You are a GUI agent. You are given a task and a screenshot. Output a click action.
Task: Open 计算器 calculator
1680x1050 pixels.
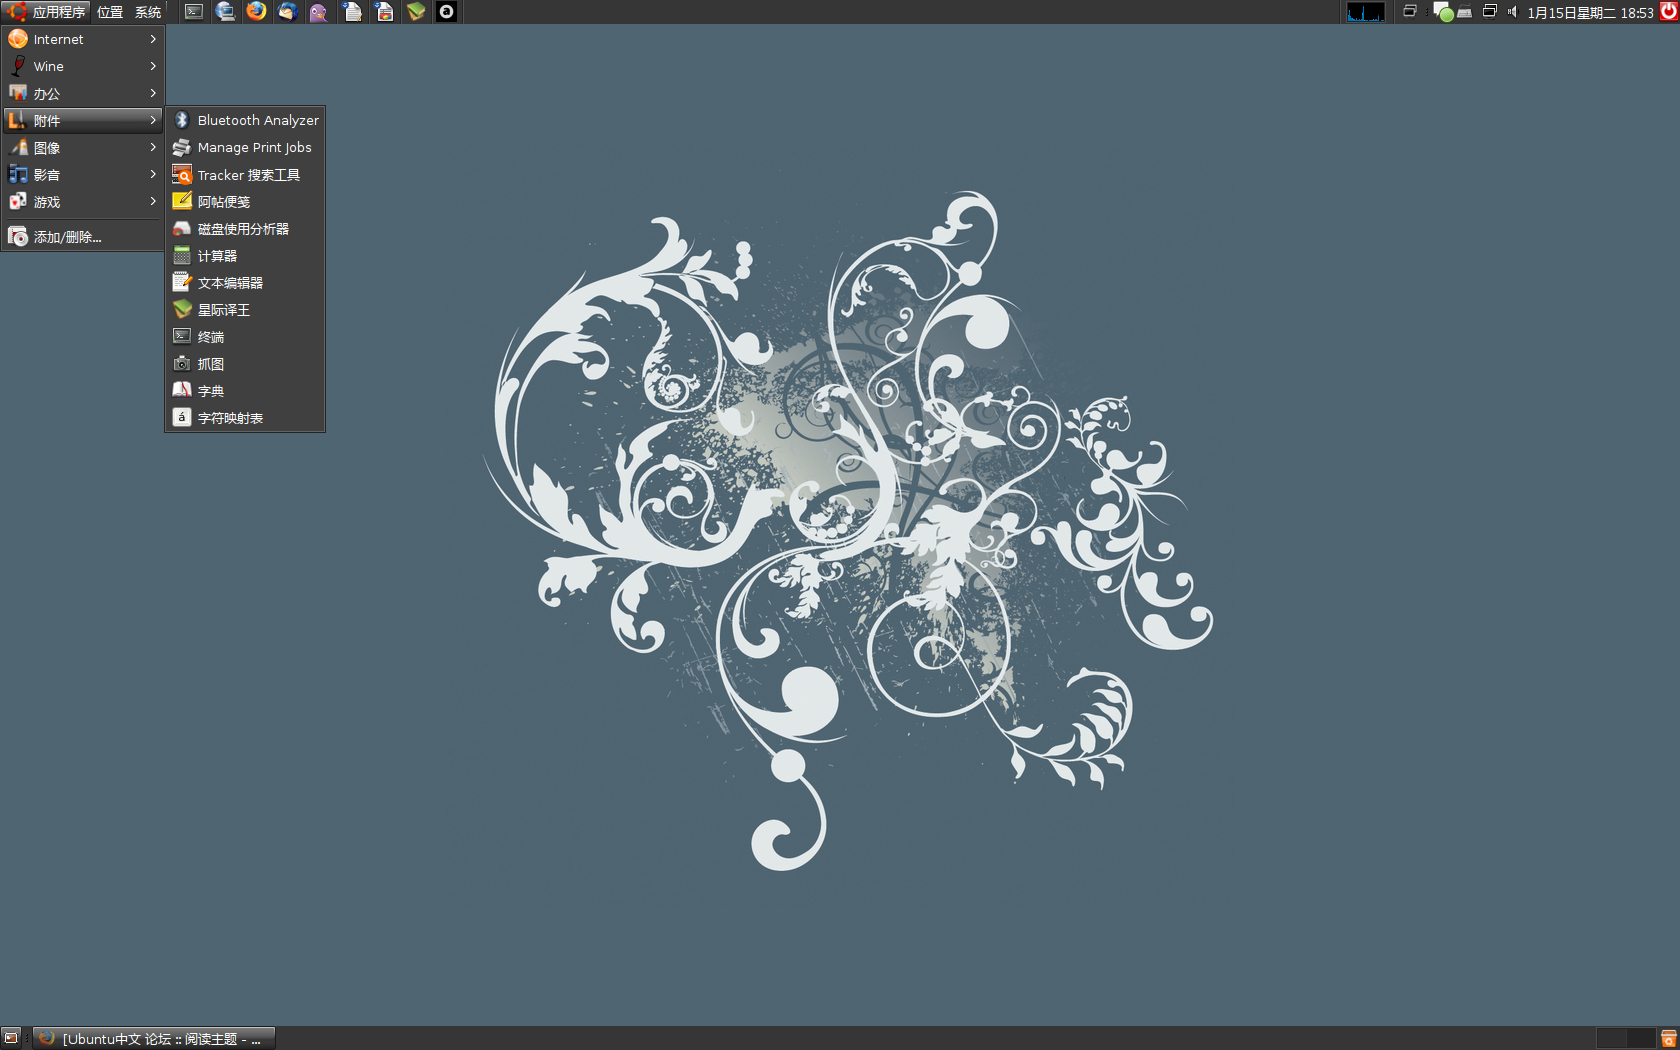(245, 256)
